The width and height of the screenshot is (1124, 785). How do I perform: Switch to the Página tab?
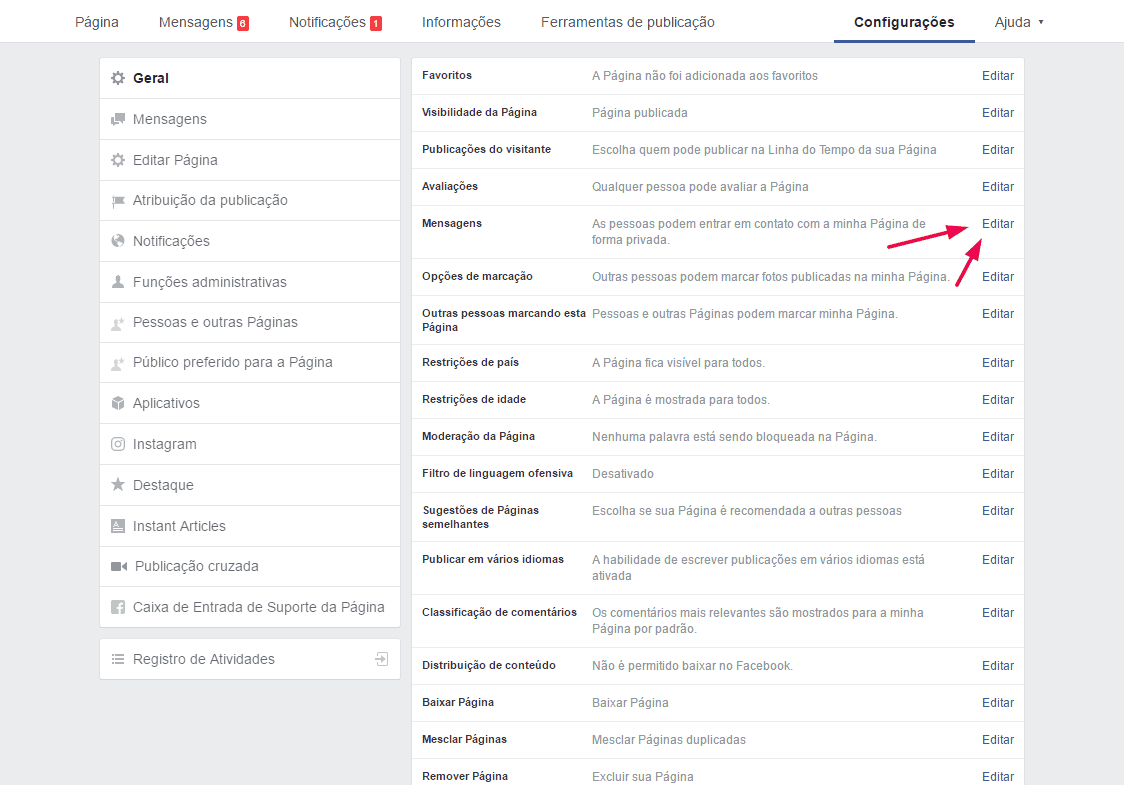click(x=97, y=22)
